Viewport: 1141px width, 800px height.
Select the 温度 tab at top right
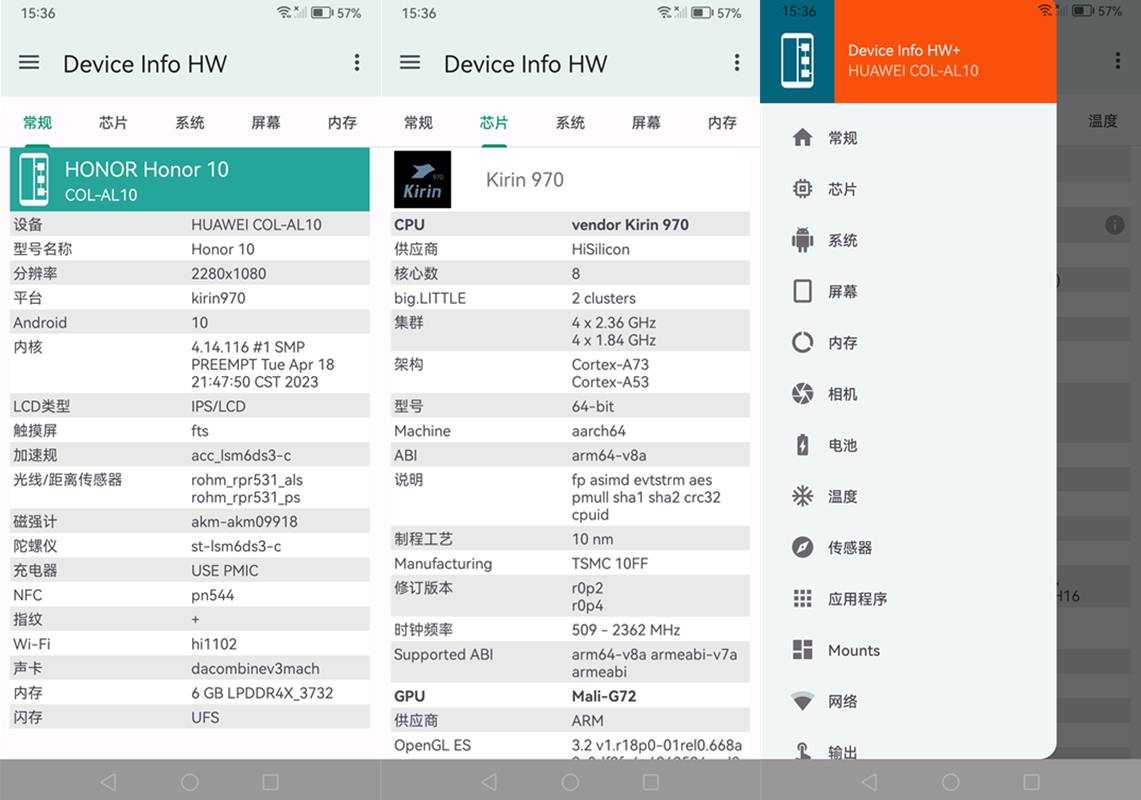1102,120
